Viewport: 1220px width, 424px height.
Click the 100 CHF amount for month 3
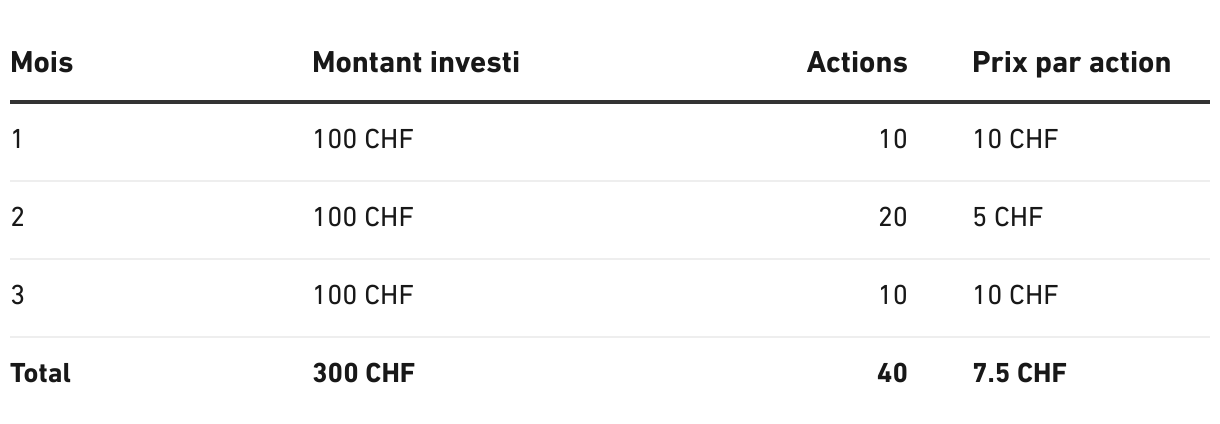click(362, 295)
